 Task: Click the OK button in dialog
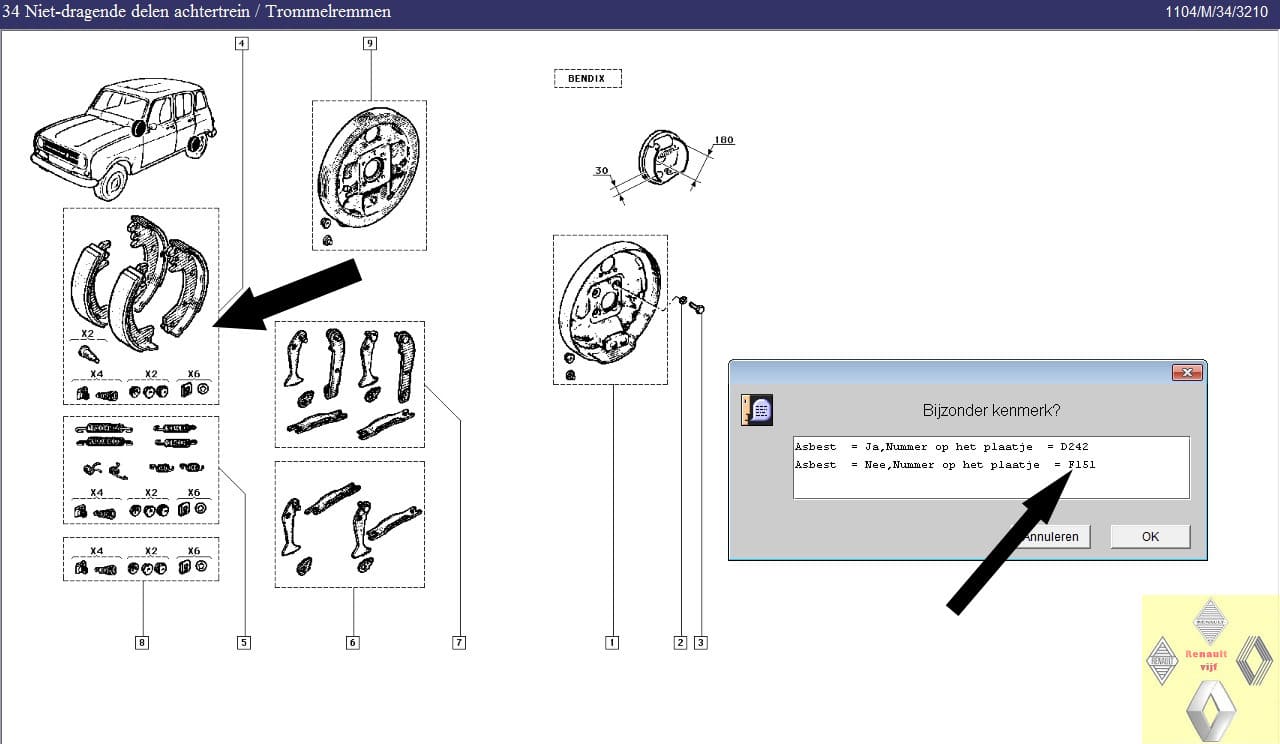[1150, 537]
